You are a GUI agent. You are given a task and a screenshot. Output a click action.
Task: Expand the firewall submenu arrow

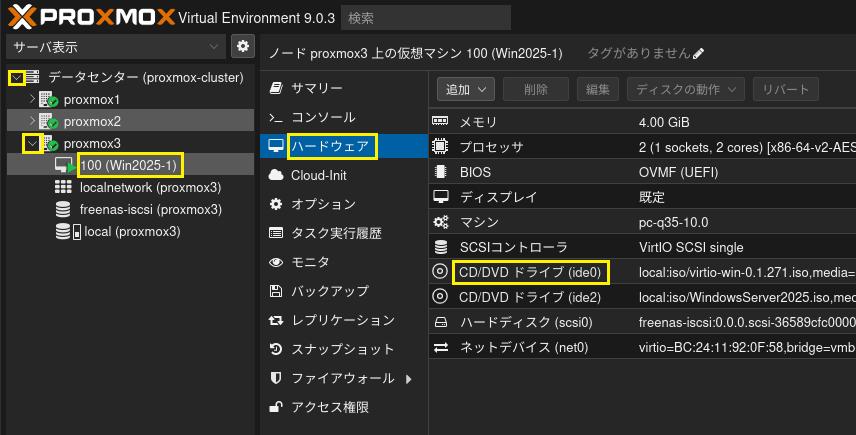409,379
